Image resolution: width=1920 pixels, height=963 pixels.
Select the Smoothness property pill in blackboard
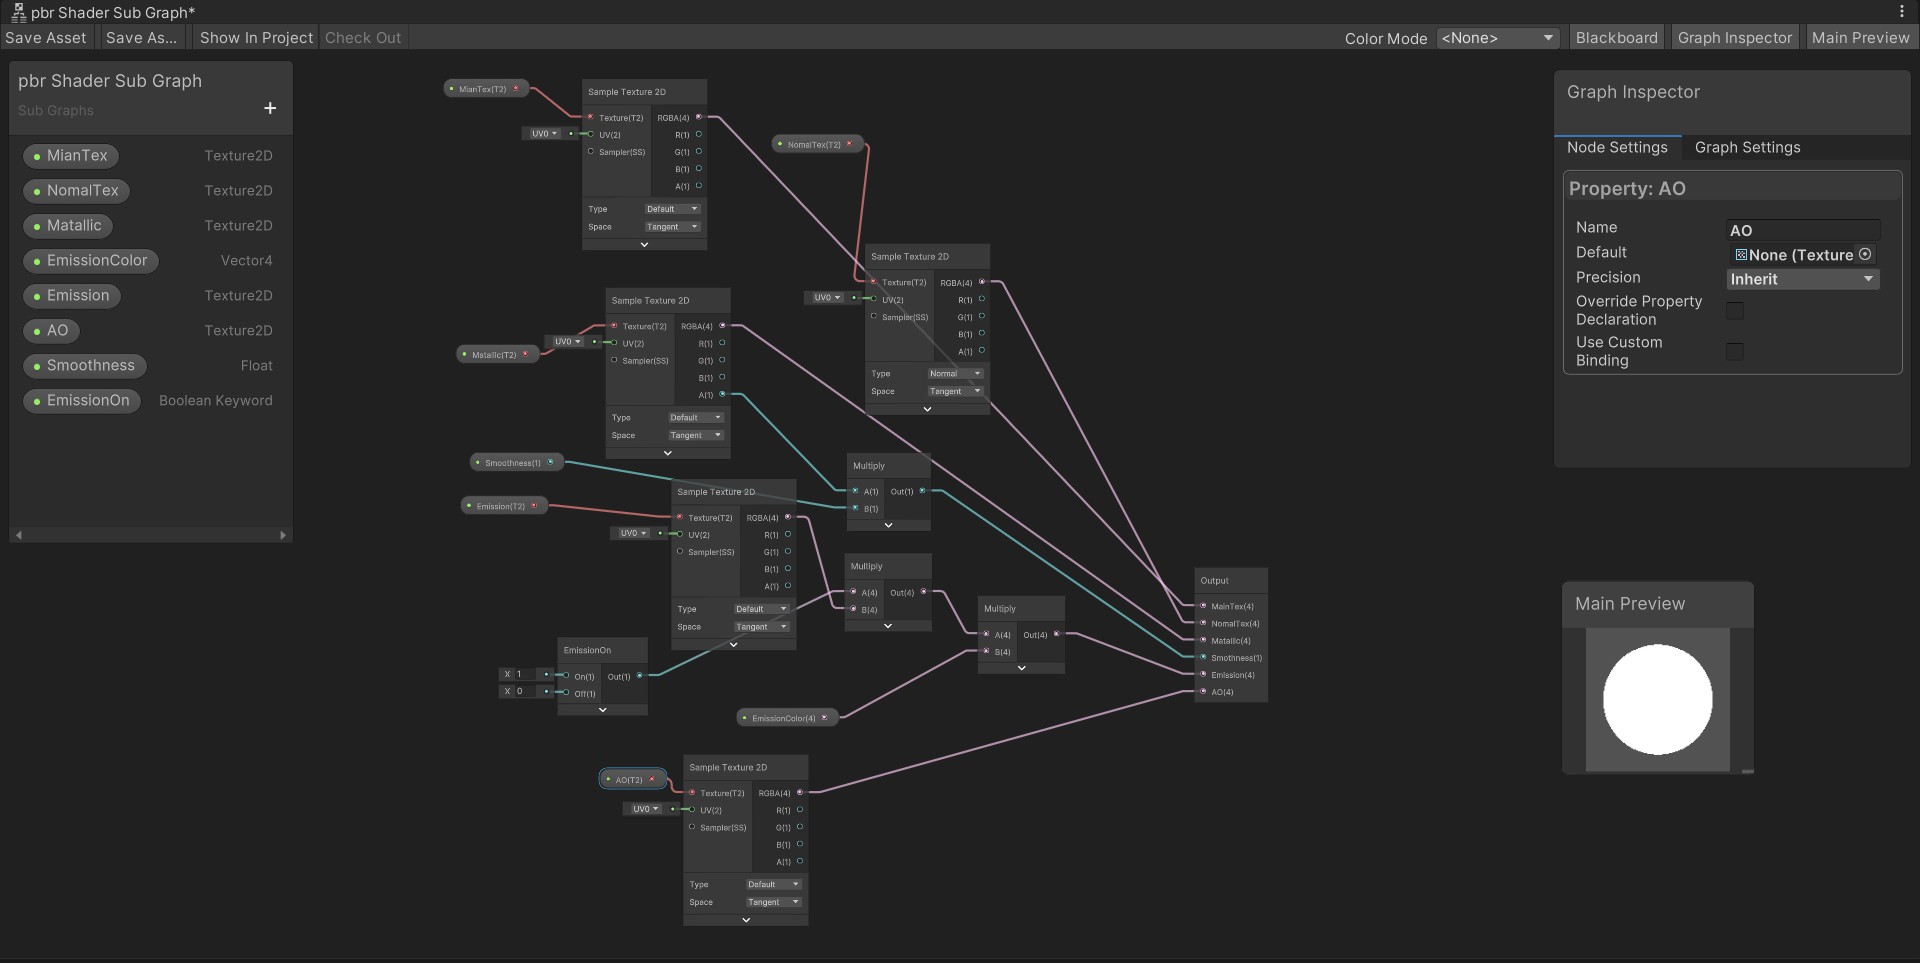point(84,366)
